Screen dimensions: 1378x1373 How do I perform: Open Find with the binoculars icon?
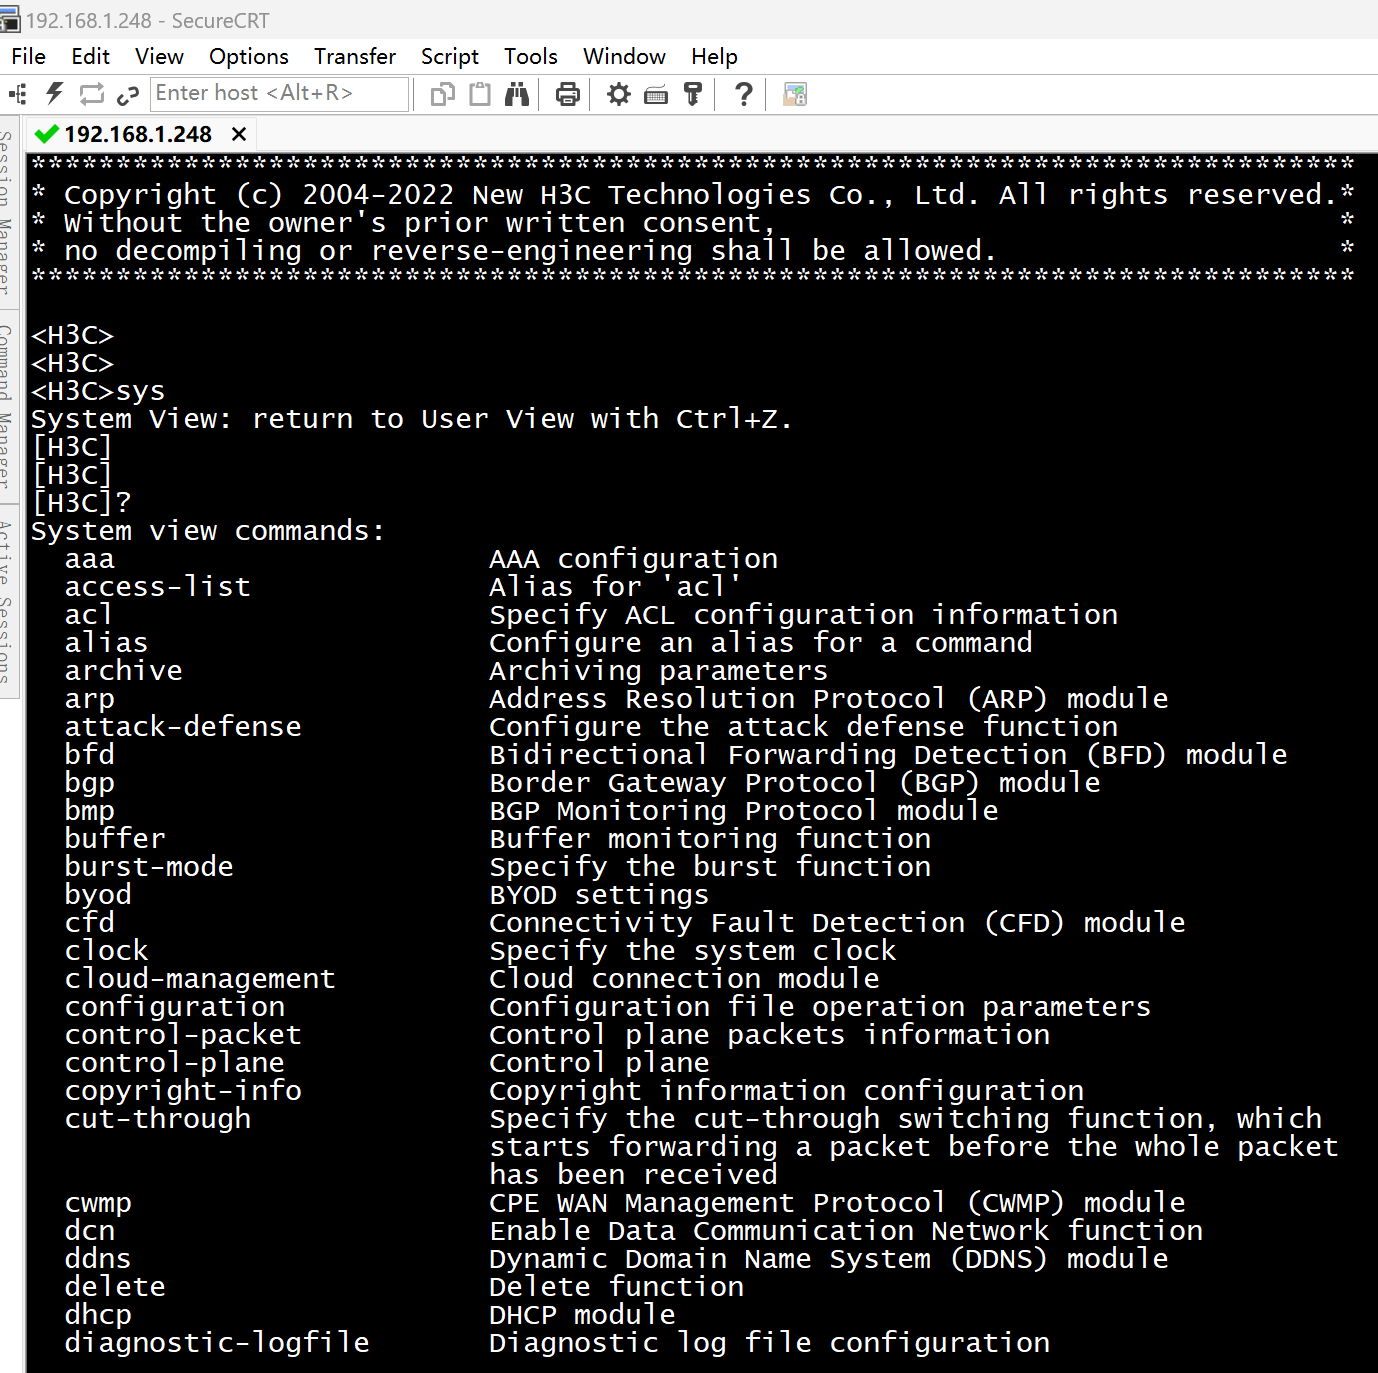coord(517,94)
